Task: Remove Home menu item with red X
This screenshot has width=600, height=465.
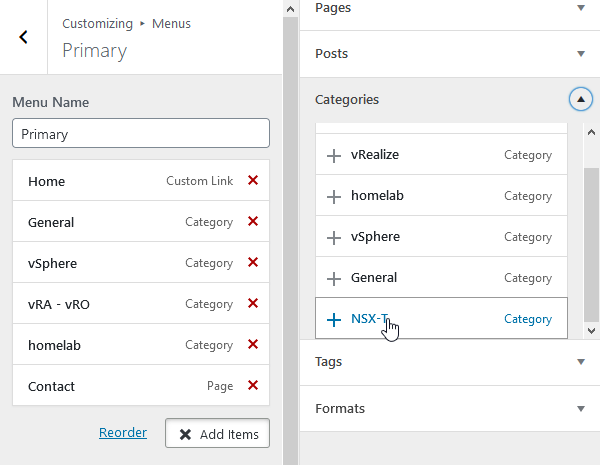Action: coord(253,181)
